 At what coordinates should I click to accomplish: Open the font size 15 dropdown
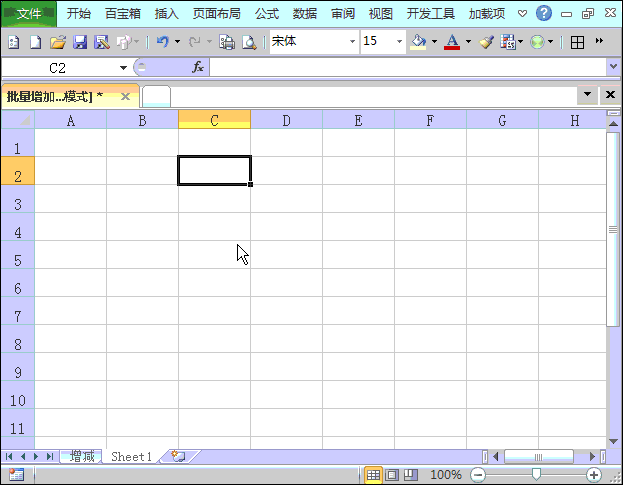399,41
